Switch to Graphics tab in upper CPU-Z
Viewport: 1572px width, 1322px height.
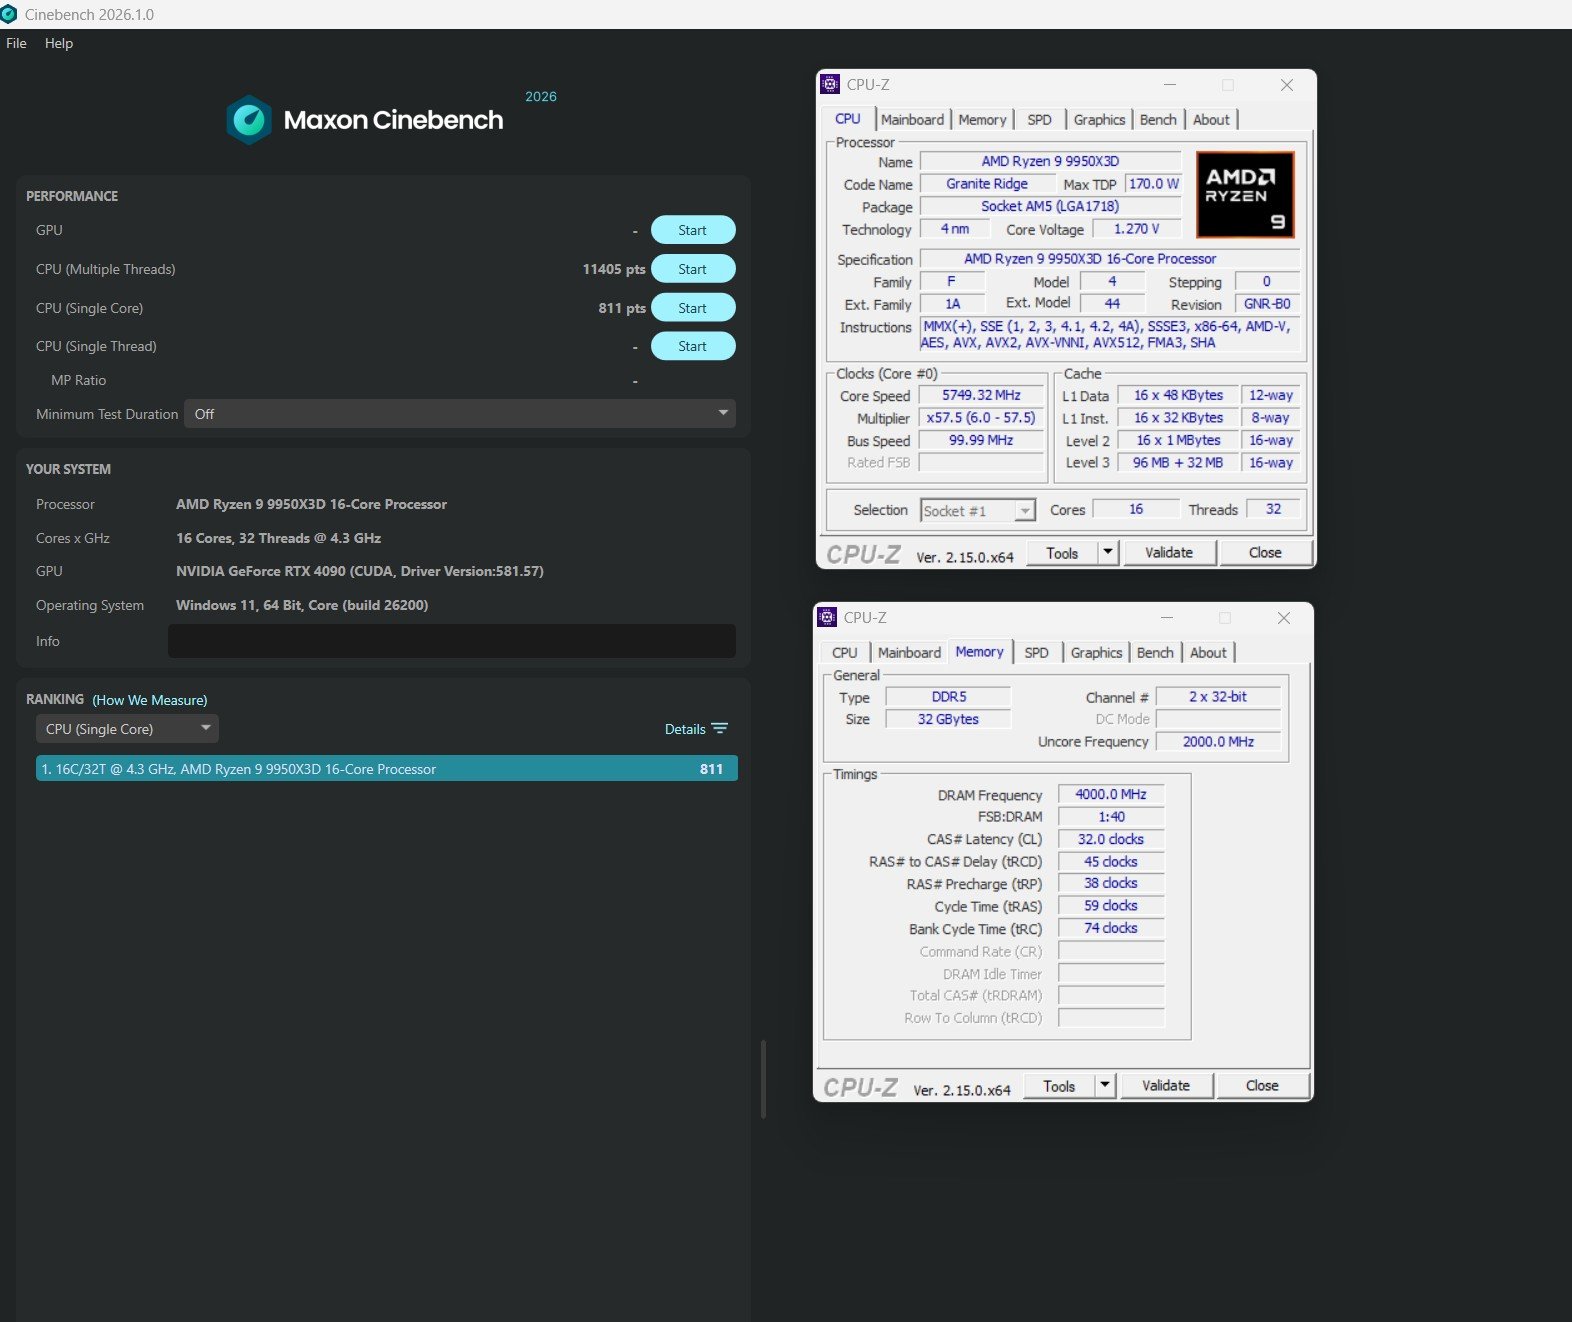click(1099, 119)
